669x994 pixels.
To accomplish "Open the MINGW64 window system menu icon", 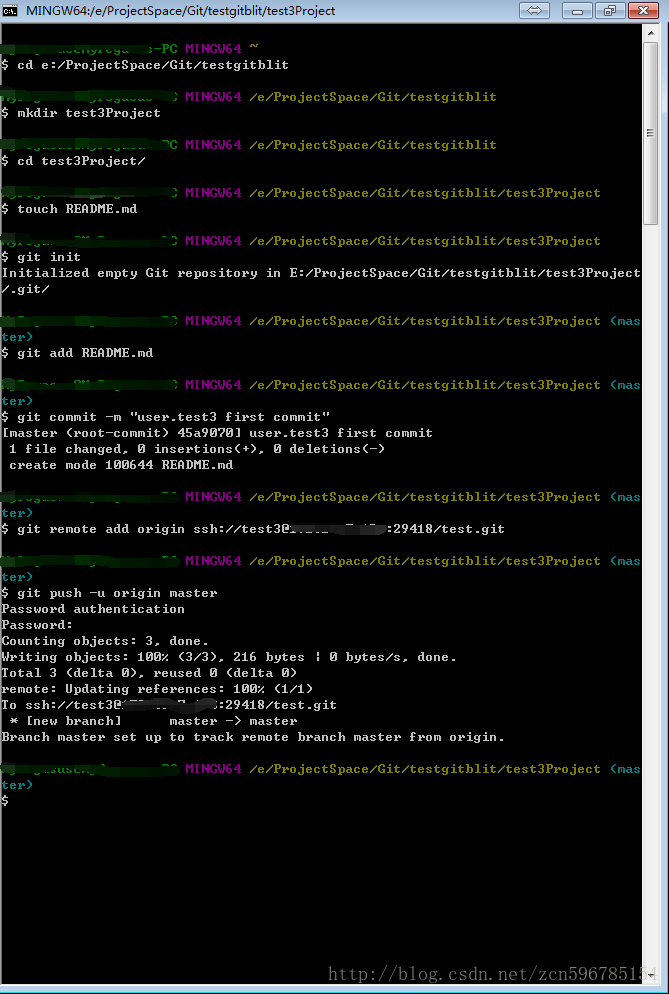I will pyautogui.click(x=10, y=11).
